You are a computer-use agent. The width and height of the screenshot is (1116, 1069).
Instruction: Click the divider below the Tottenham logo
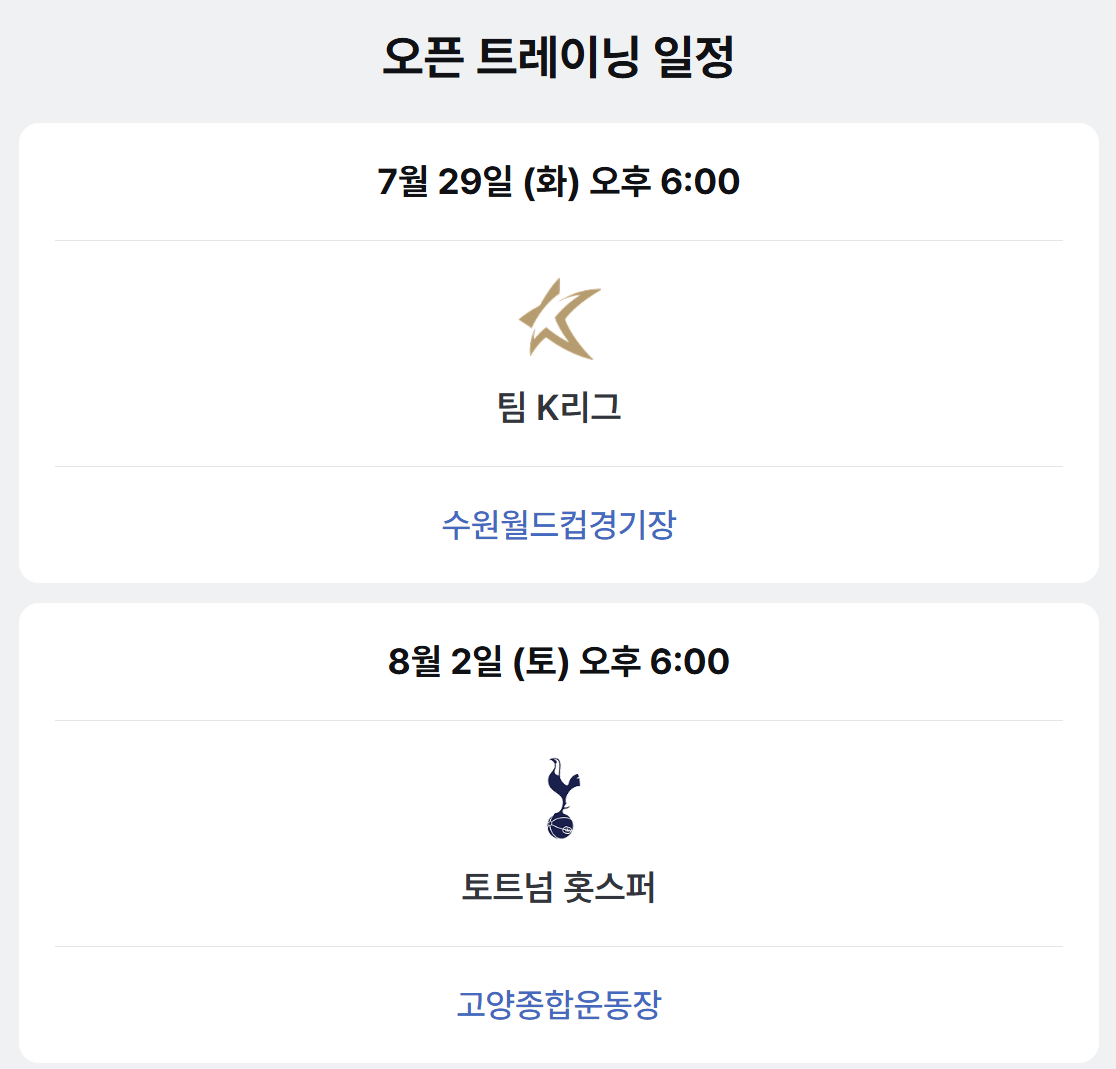[x=558, y=944]
